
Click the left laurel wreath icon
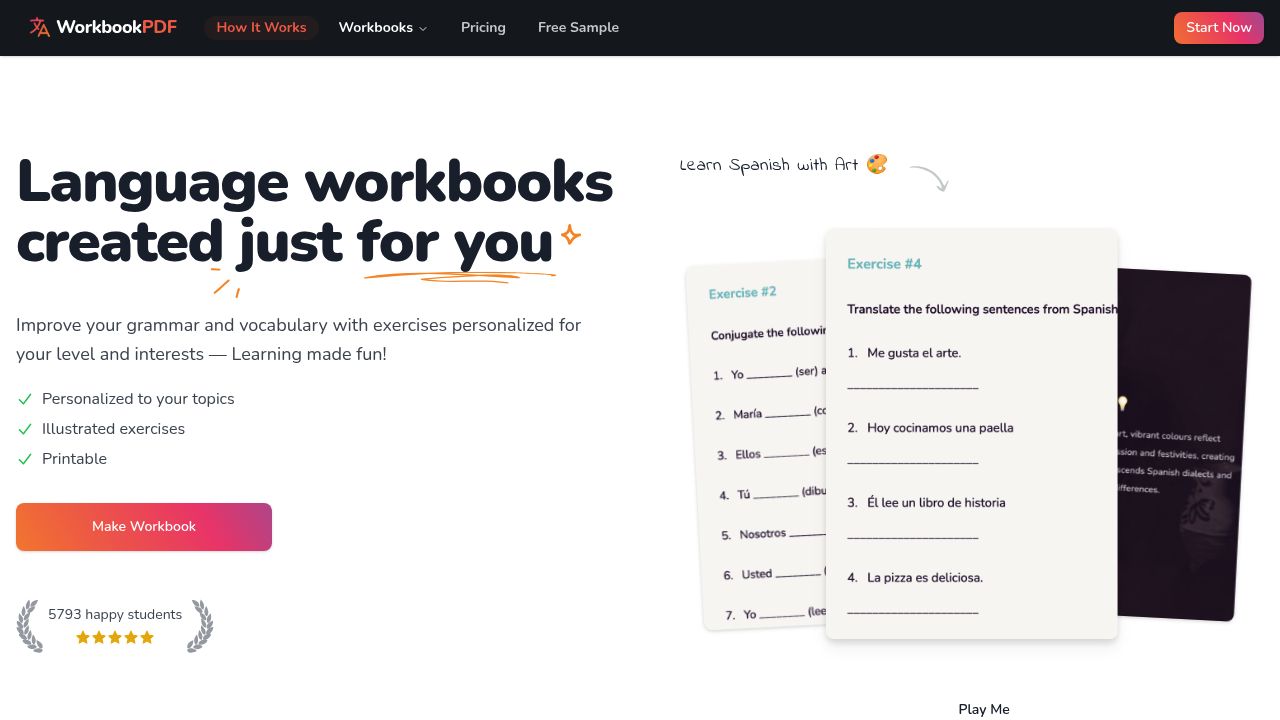pyautogui.click(x=29, y=626)
